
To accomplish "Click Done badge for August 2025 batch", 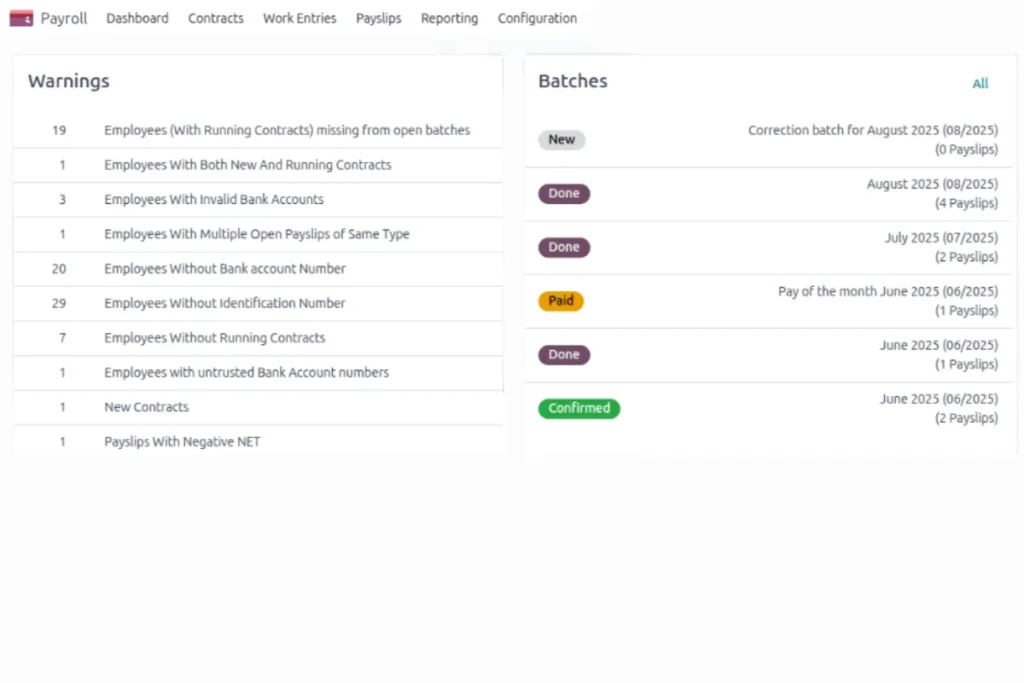I will click(x=564, y=193).
